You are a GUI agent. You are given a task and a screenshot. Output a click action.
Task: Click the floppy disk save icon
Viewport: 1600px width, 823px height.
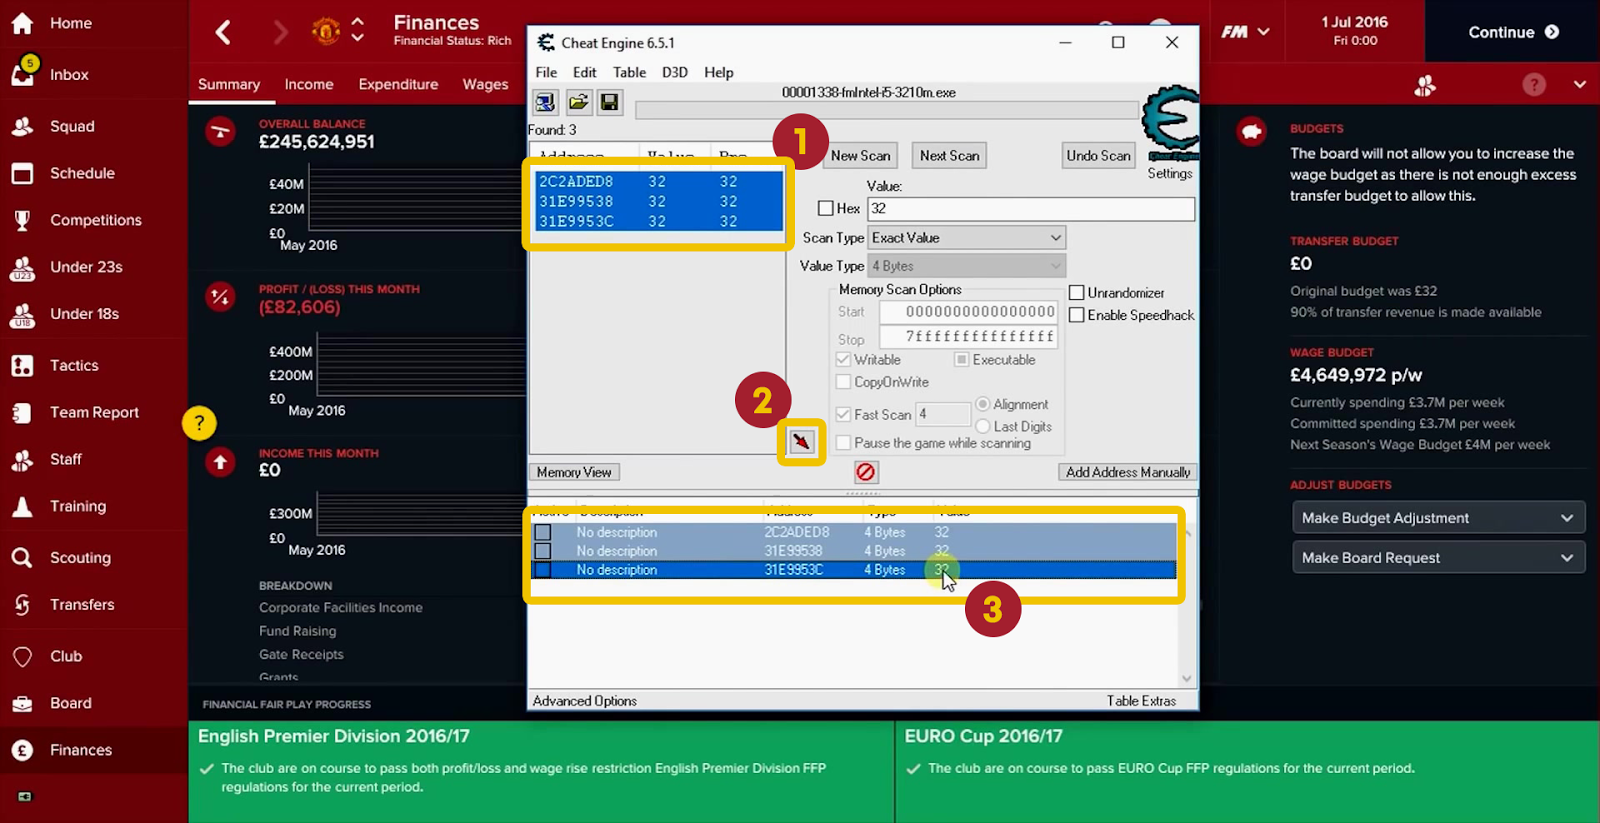[x=610, y=102]
